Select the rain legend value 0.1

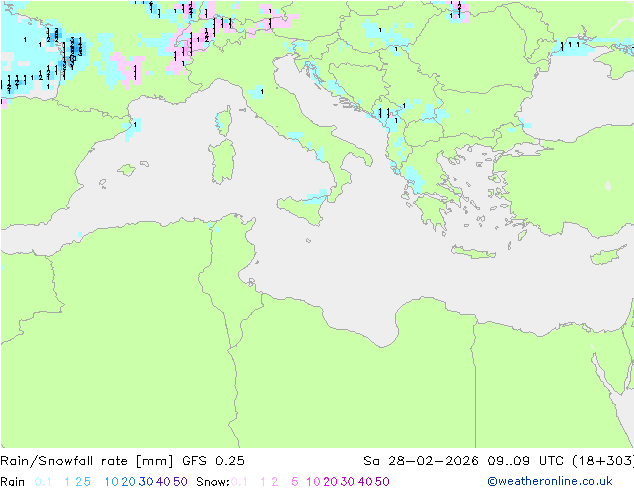coord(43,482)
